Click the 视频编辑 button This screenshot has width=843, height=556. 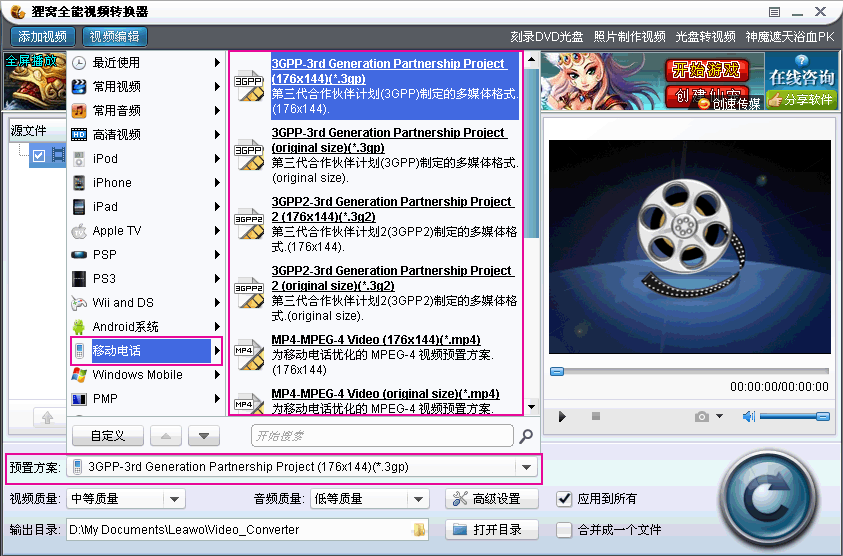(x=115, y=37)
